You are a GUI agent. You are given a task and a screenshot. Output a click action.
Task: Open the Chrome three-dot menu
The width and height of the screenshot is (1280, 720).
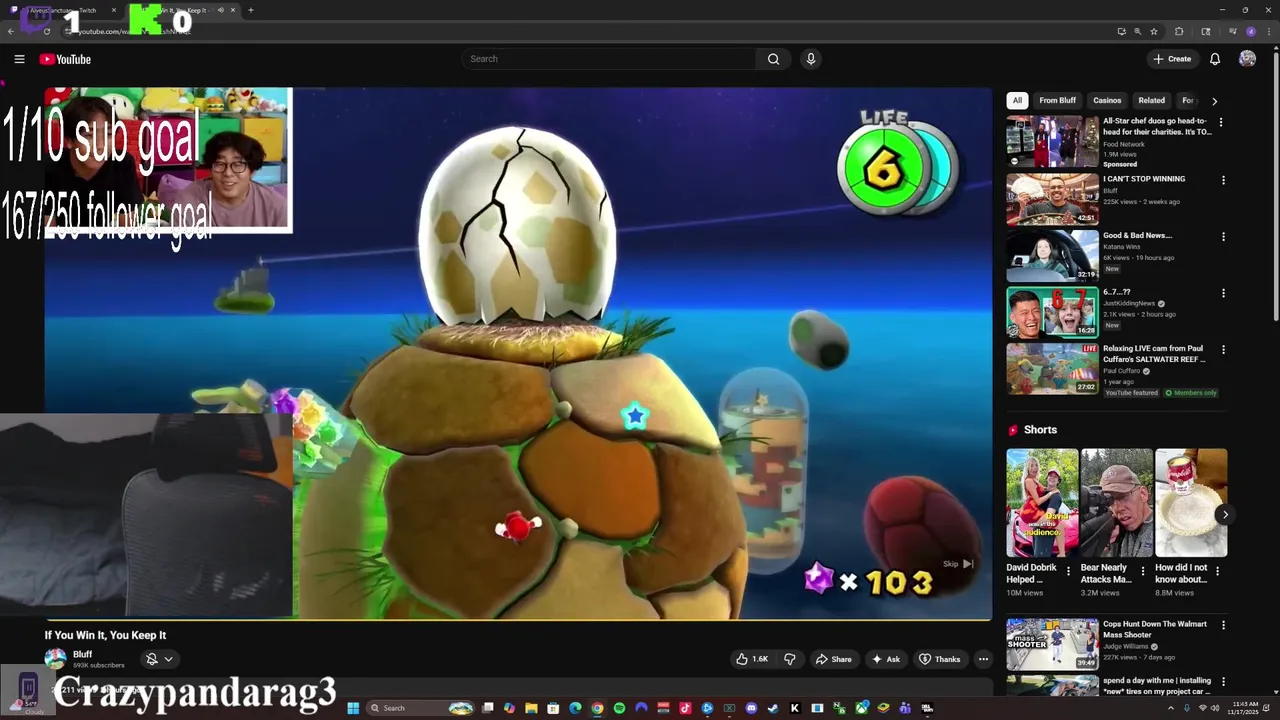click(1269, 32)
